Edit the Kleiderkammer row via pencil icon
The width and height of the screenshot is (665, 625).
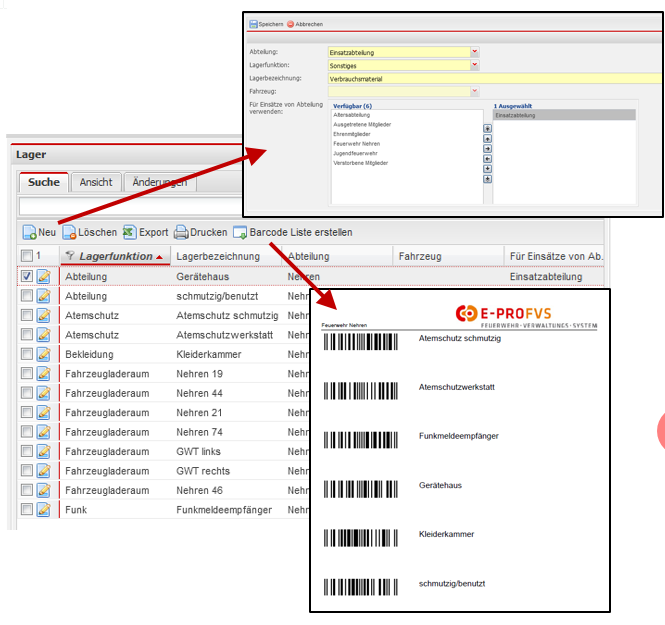point(43,354)
